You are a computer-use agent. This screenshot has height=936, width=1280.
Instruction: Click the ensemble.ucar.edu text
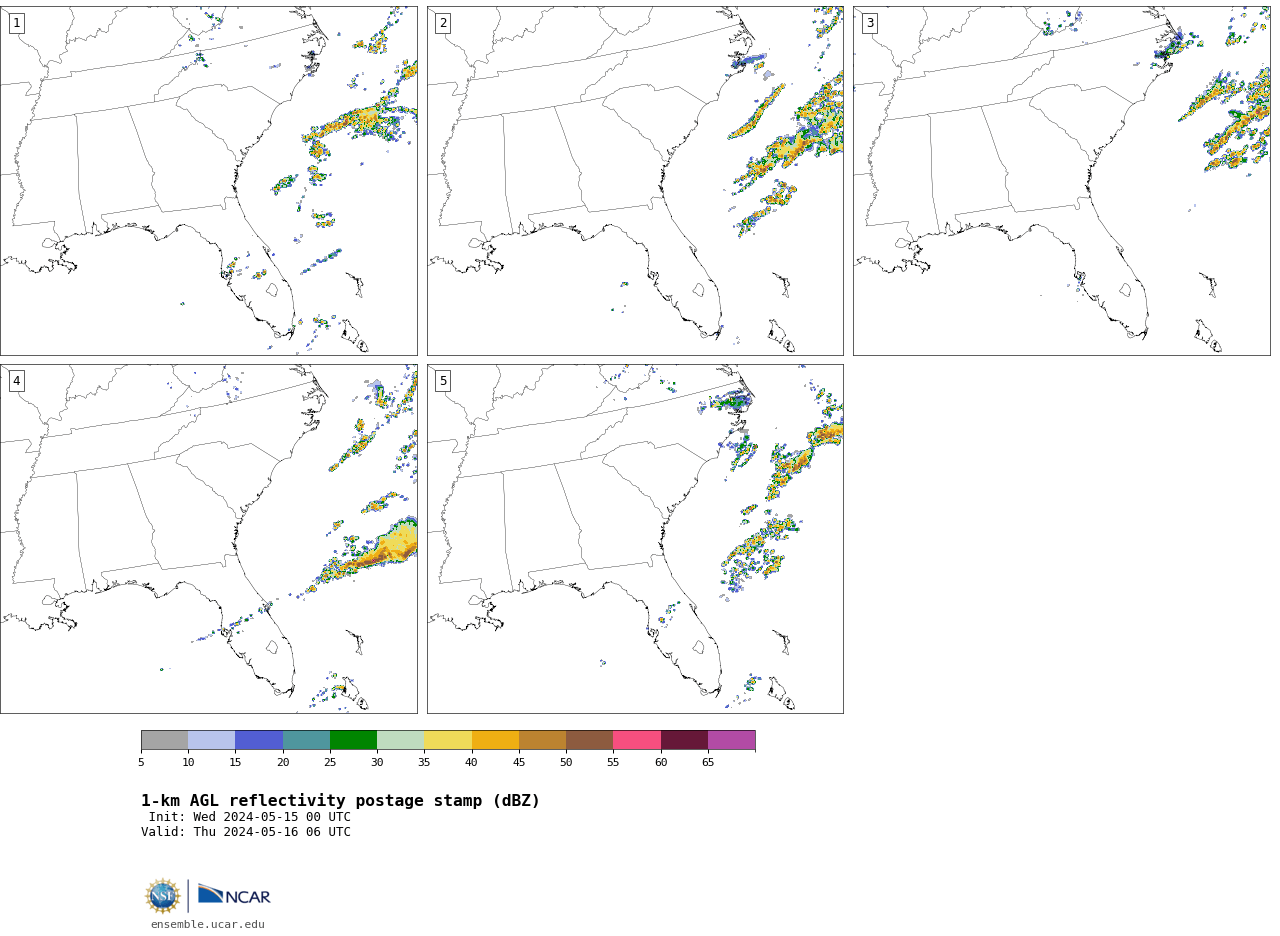click(x=208, y=925)
